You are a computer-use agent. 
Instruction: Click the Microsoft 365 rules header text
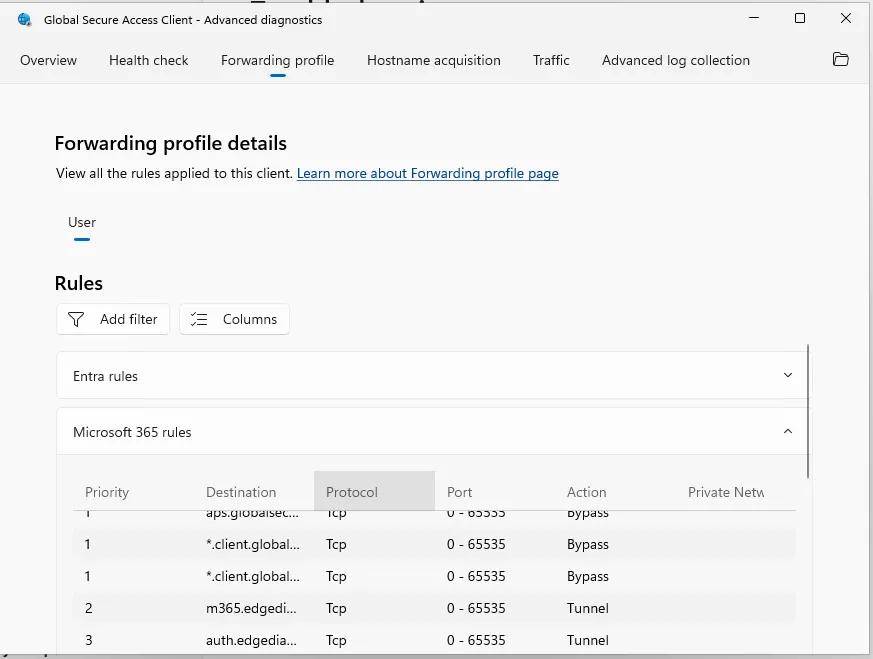132,432
